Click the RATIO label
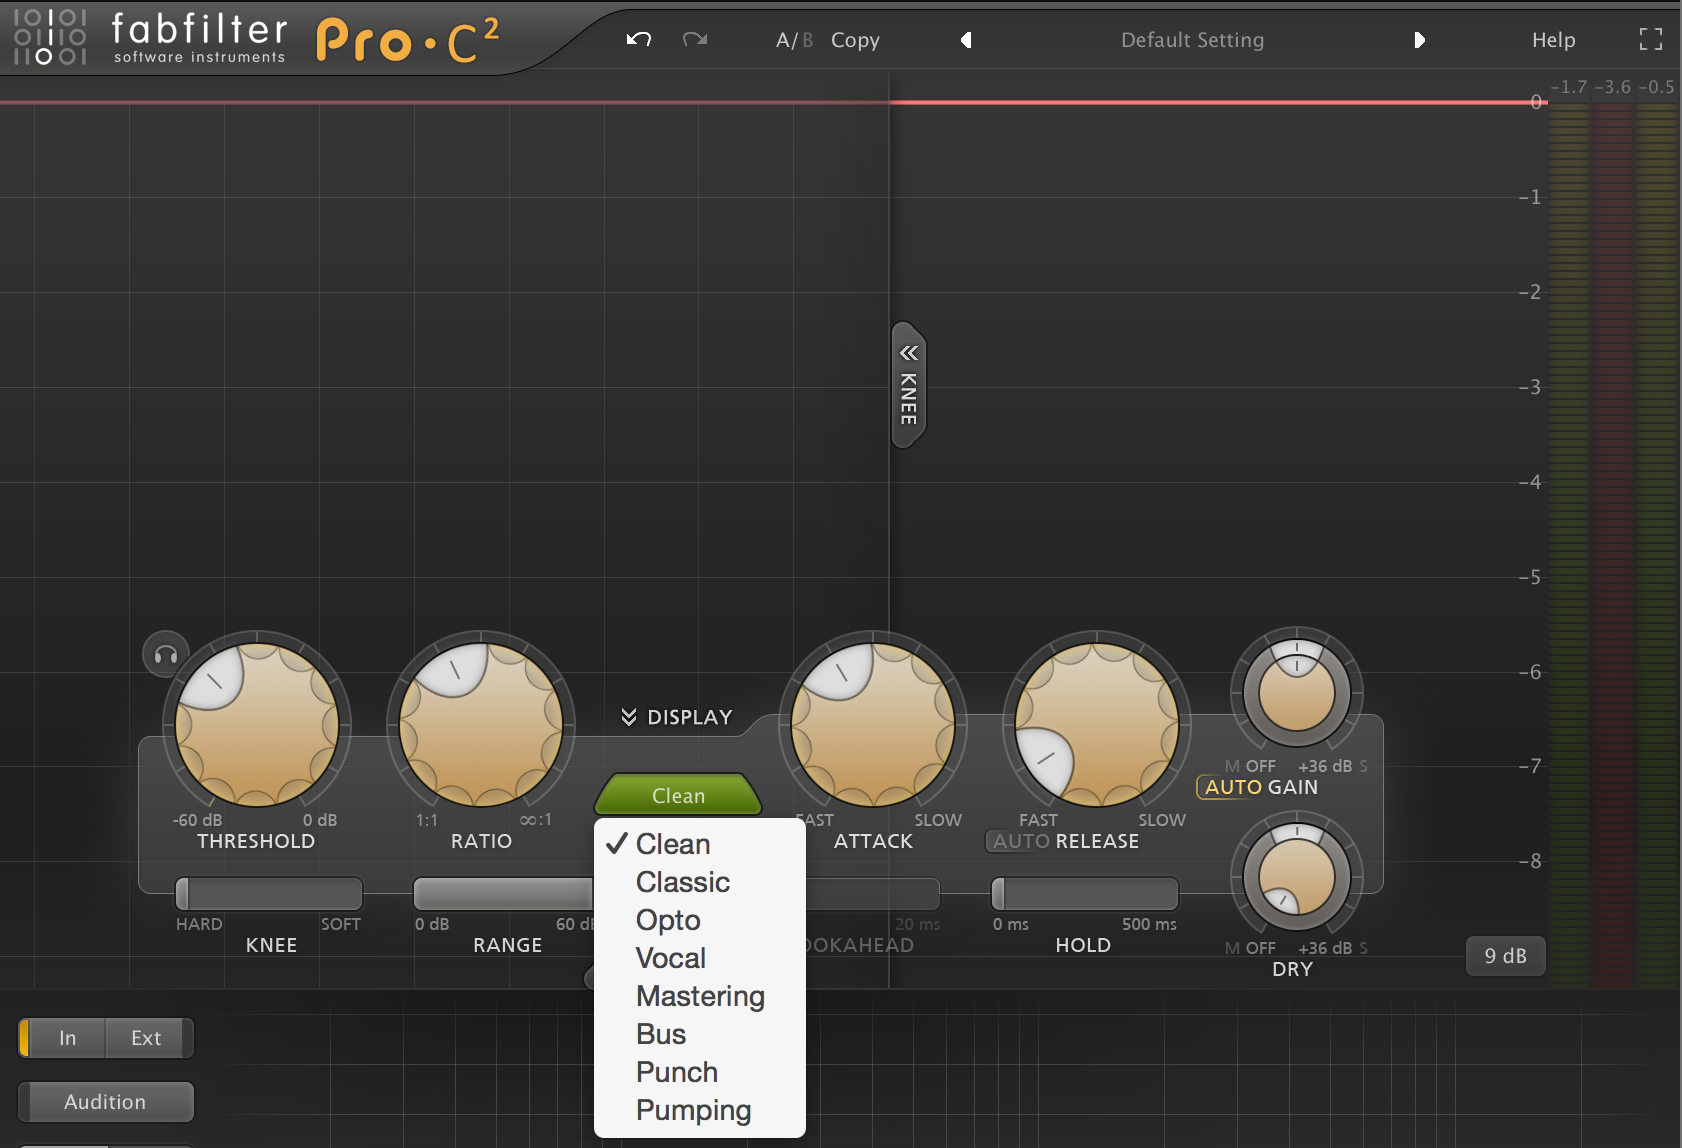This screenshot has width=1682, height=1148. [x=481, y=841]
